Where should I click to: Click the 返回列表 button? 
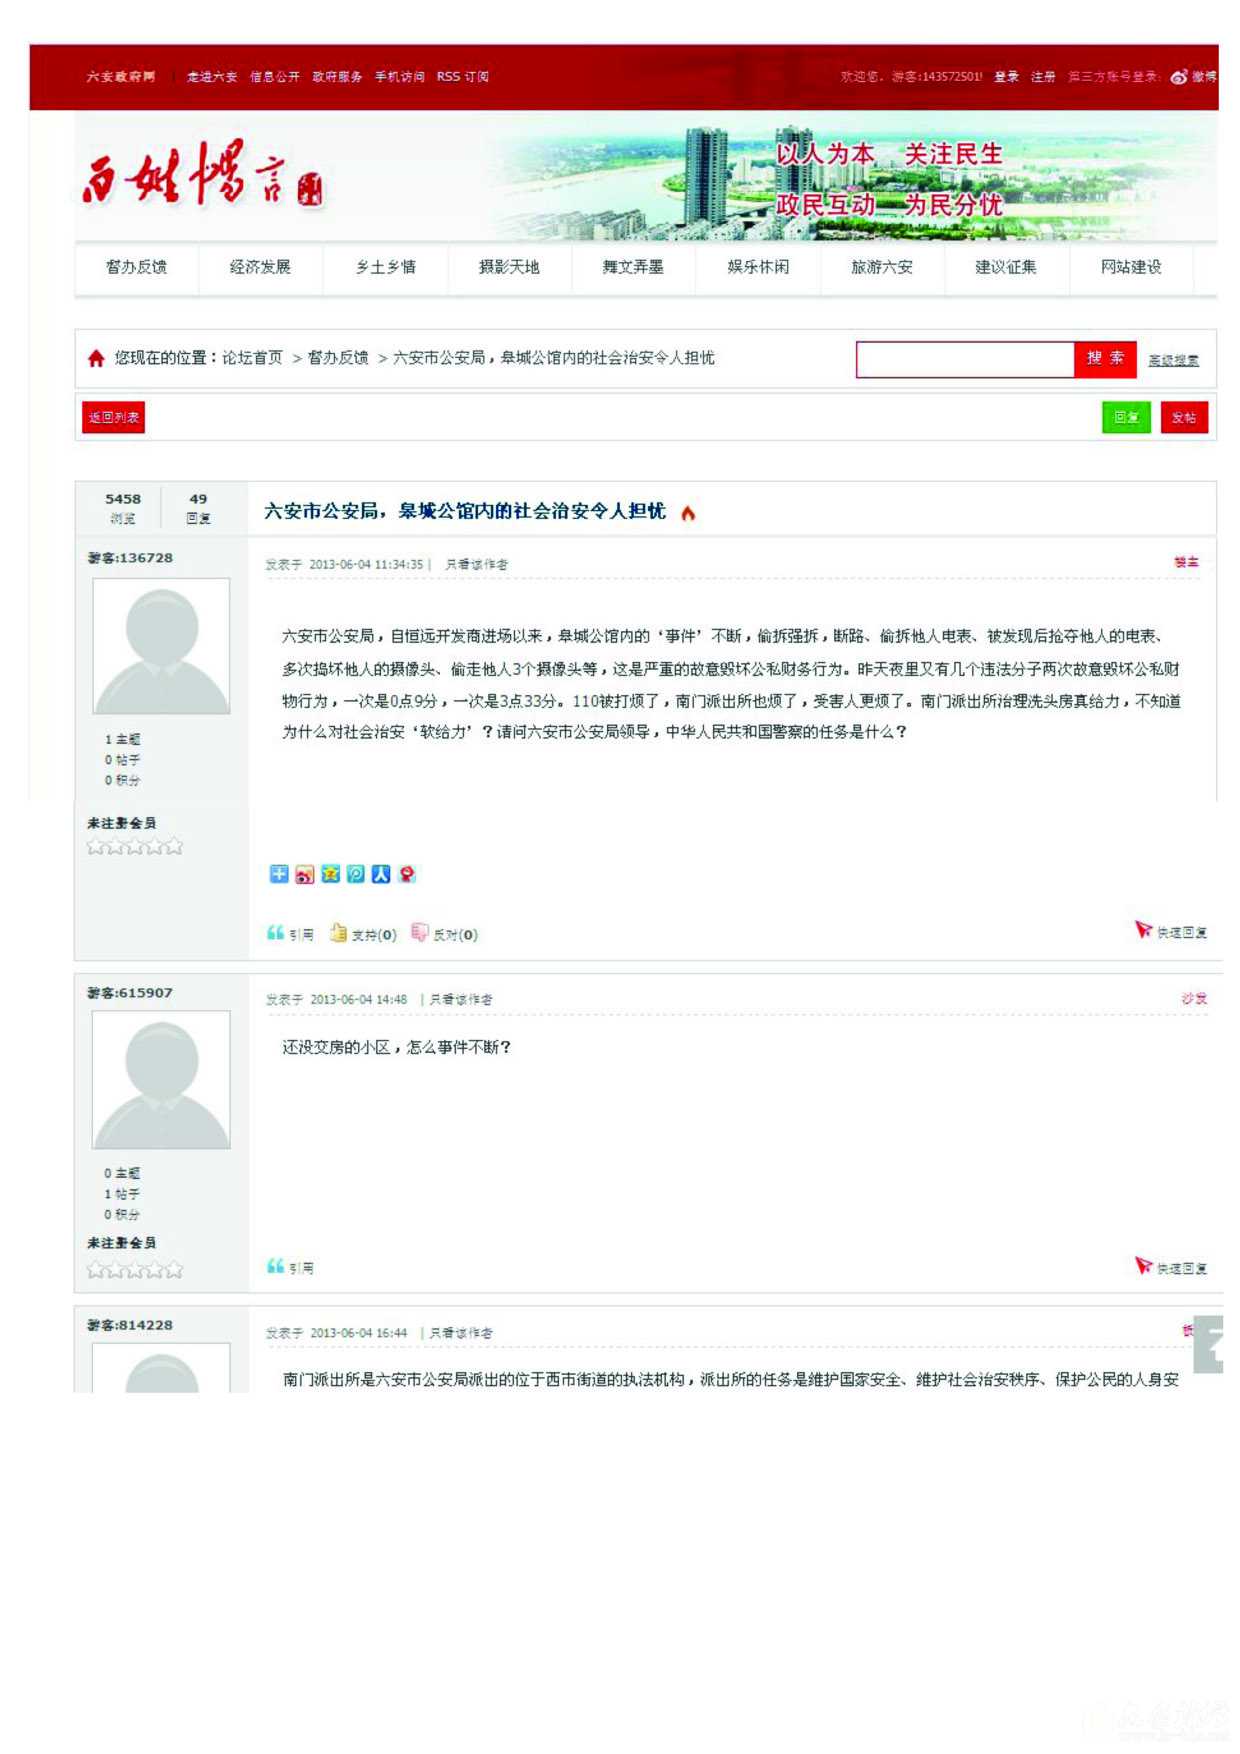(114, 417)
